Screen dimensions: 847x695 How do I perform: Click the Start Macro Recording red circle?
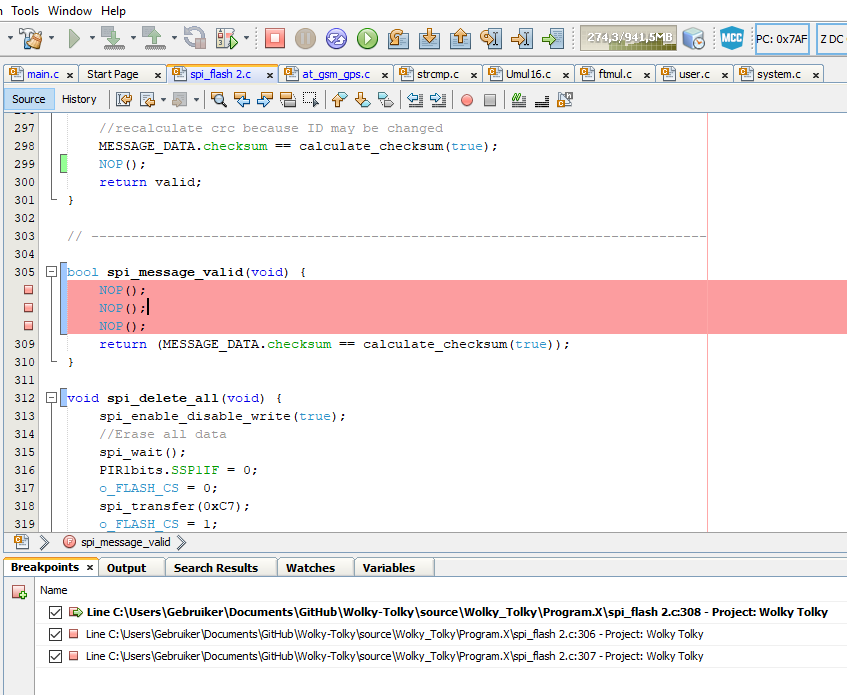[466, 99]
